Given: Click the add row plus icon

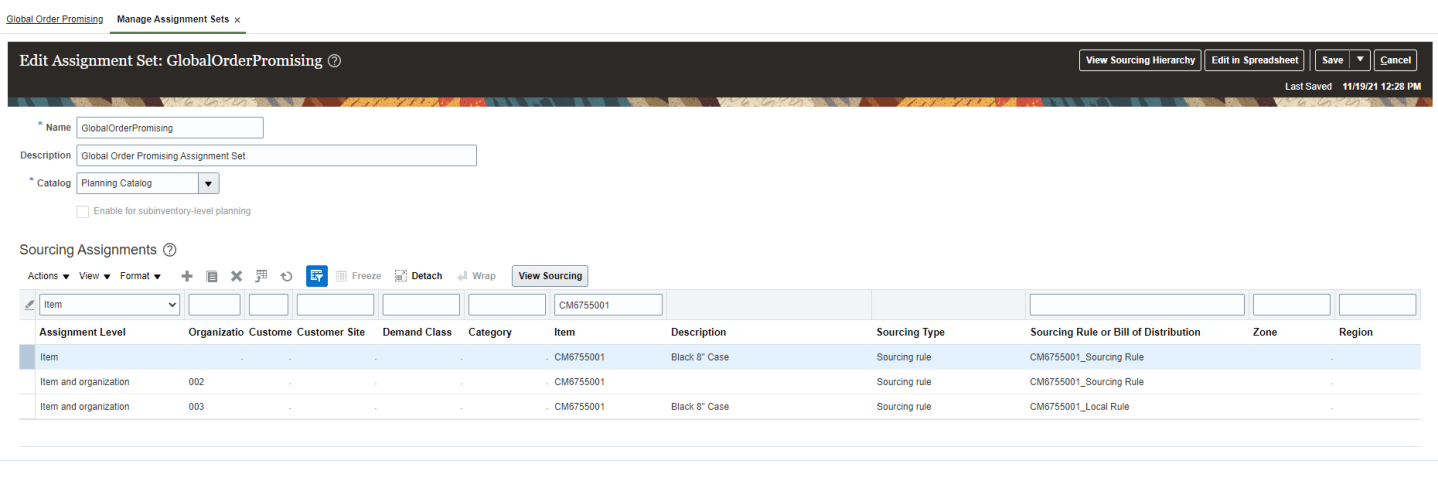Looking at the screenshot, I should 186,276.
